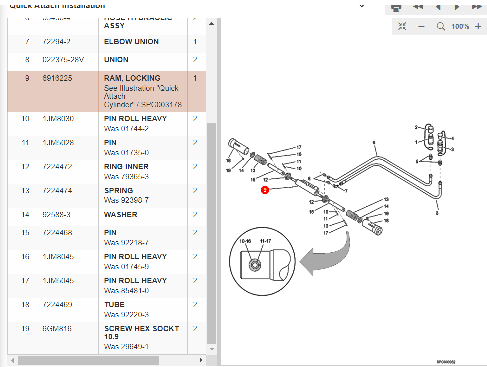Select the red callout 9 on the diagram
487x367 pixels.
(x=265, y=190)
